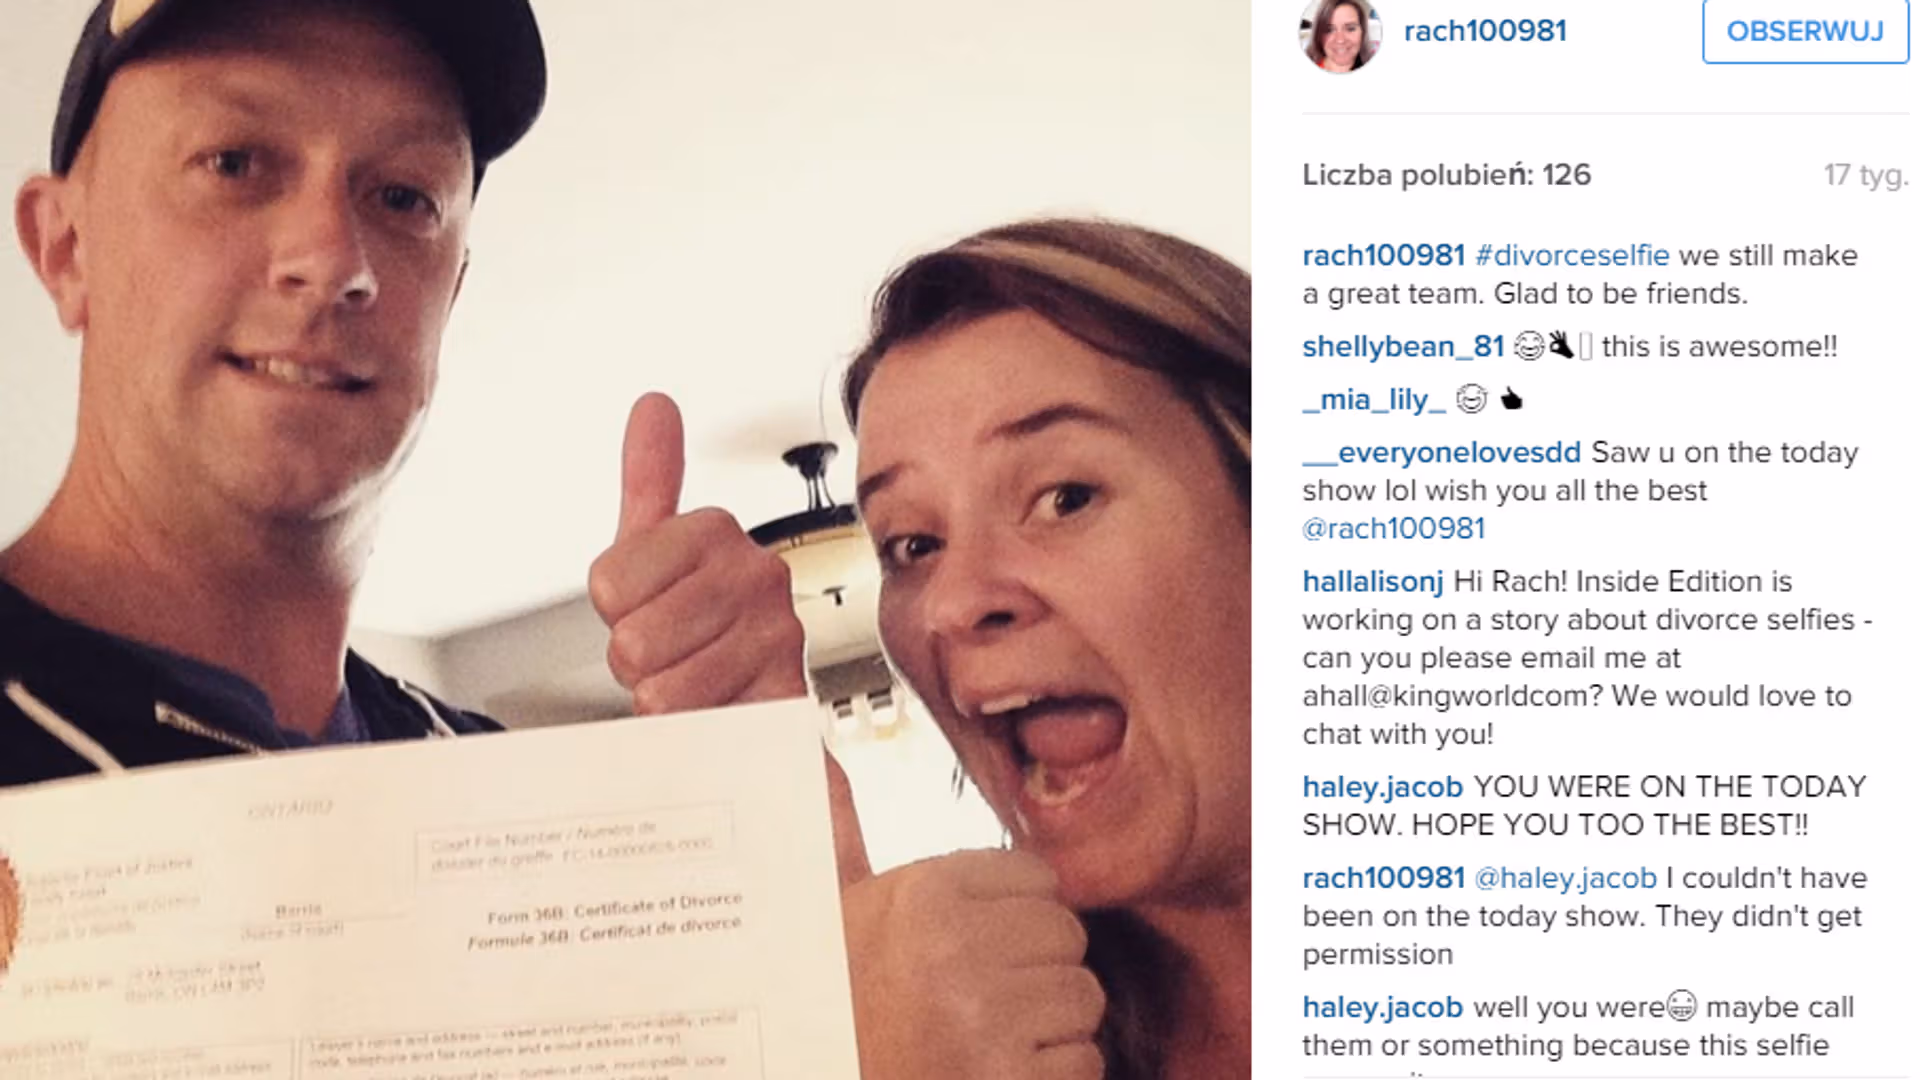
Task: Click the smiling emoji in shellybean_81 comment
Action: pos(1529,346)
